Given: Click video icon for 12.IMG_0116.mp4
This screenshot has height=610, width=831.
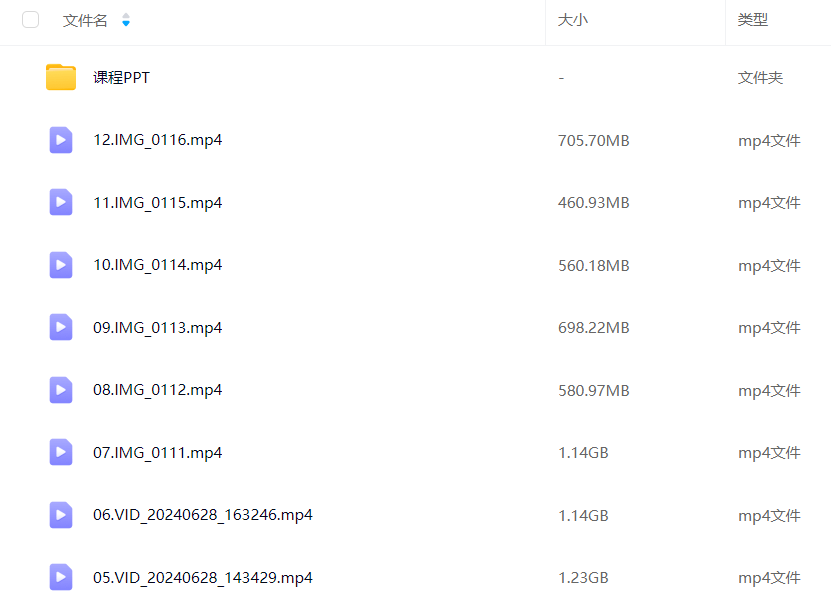Looking at the screenshot, I should coord(61,140).
